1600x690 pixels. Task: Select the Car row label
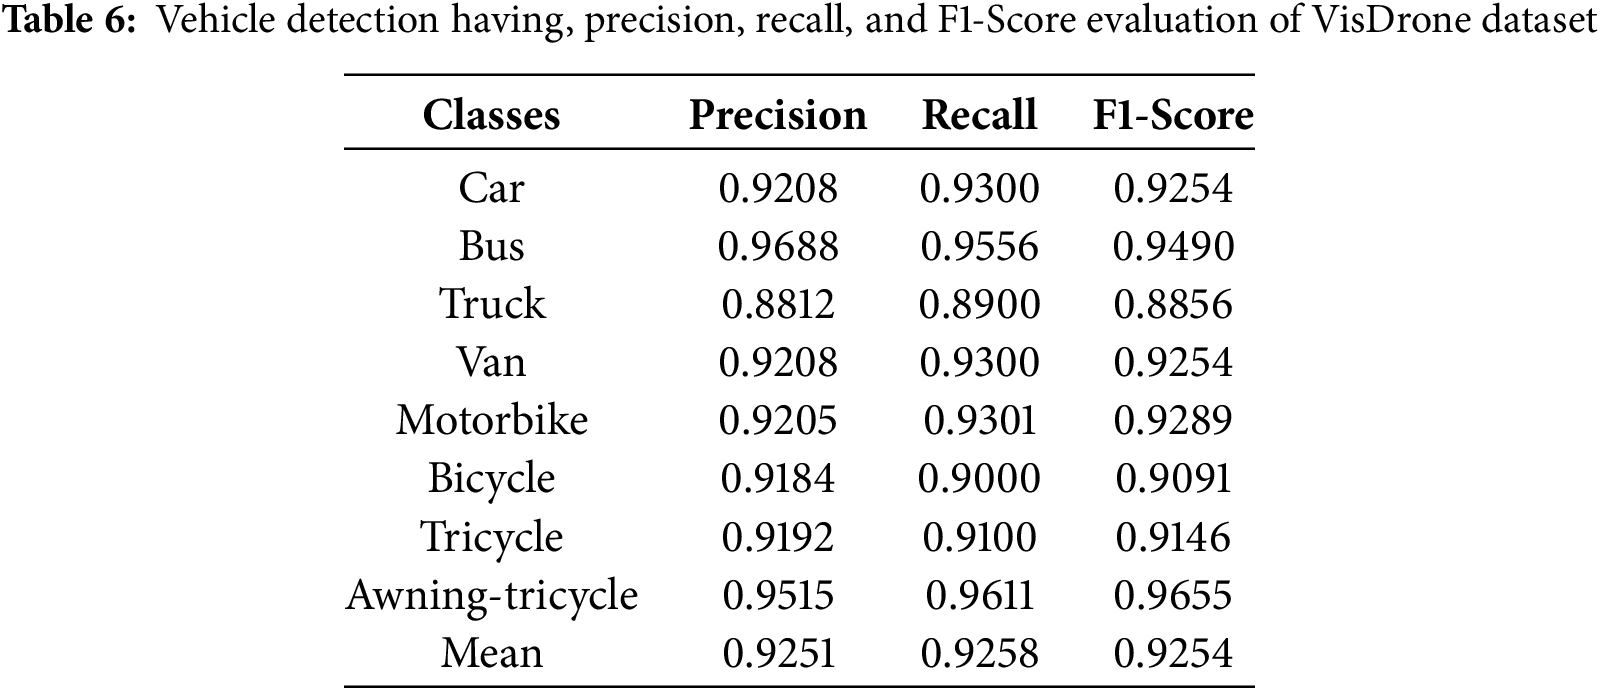coord(491,188)
